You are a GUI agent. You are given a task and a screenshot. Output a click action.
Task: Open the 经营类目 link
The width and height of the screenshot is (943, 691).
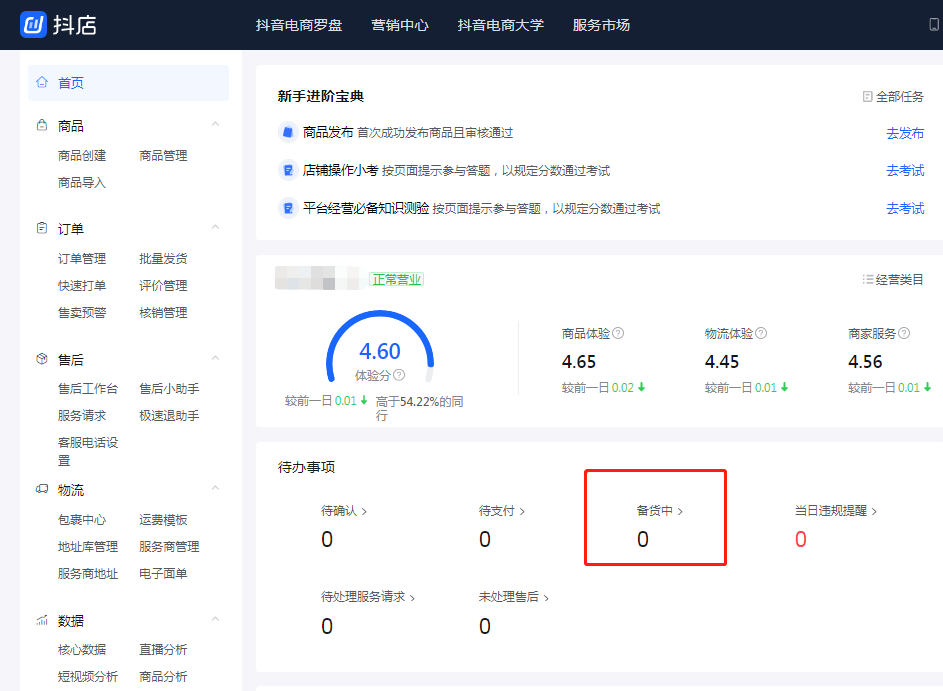click(x=893, y=279)
